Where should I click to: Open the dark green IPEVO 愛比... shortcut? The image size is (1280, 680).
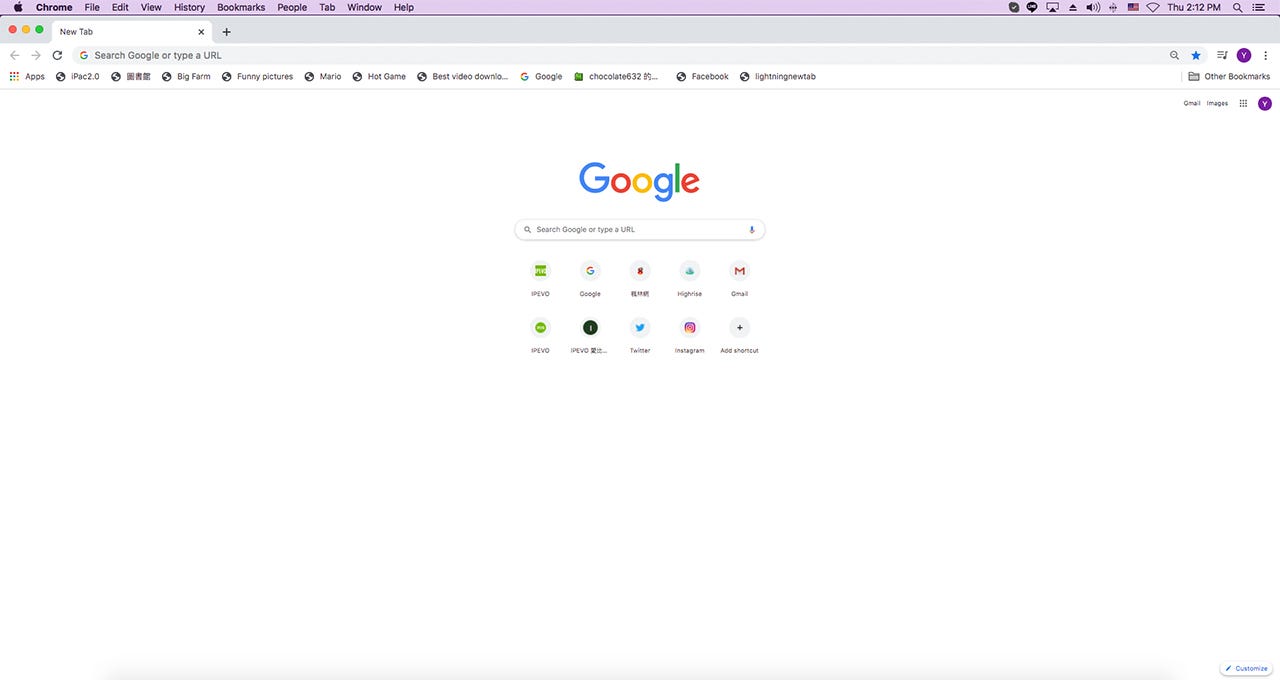(x=590, y=335)
